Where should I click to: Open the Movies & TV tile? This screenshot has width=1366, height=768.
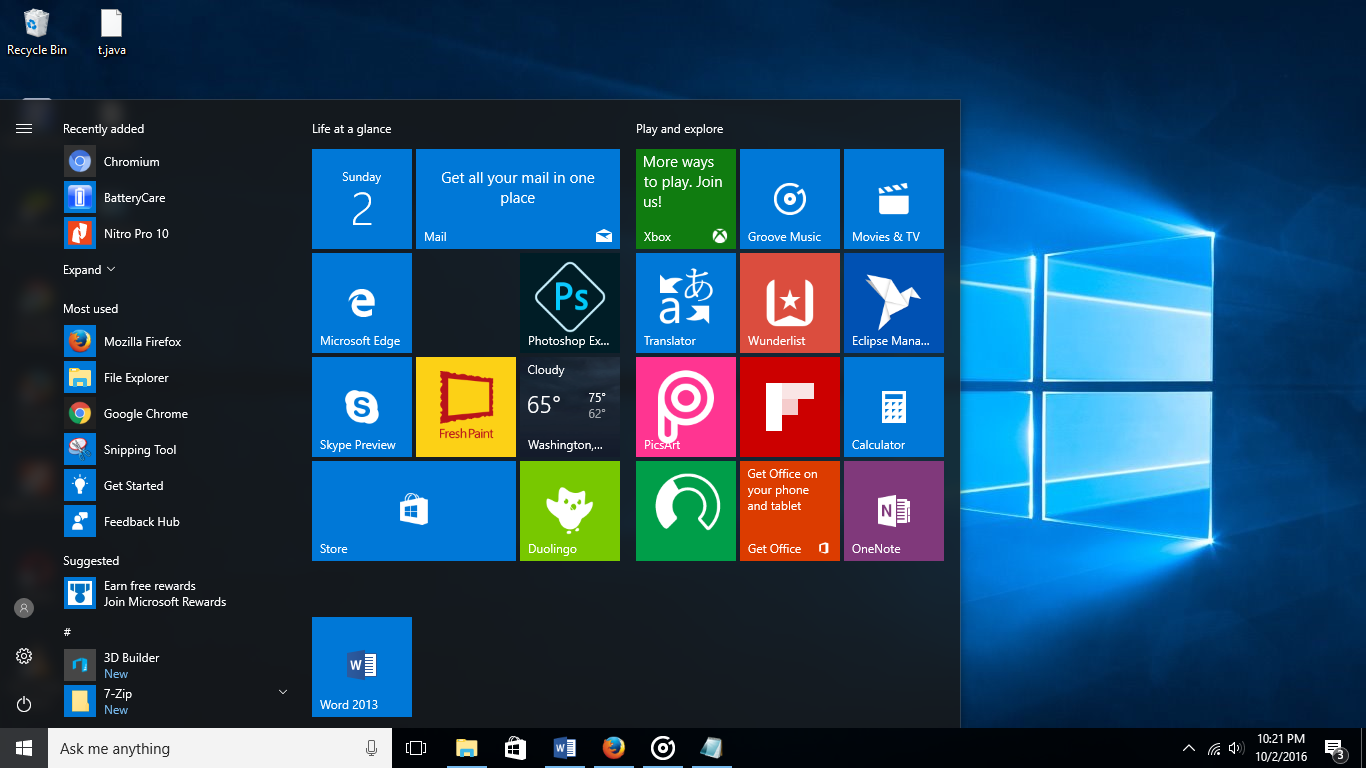pos(894,199)
